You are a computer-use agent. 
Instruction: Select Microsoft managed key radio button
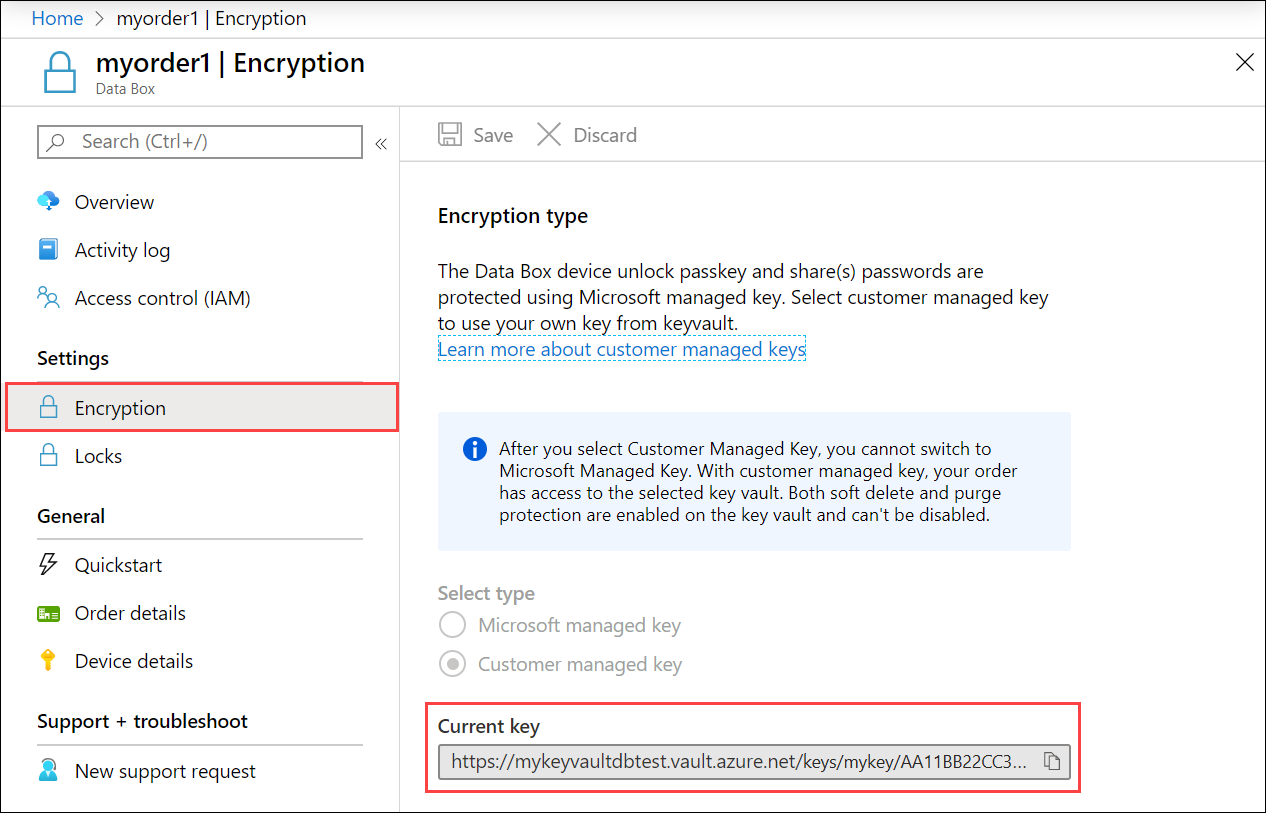(453, 625)
